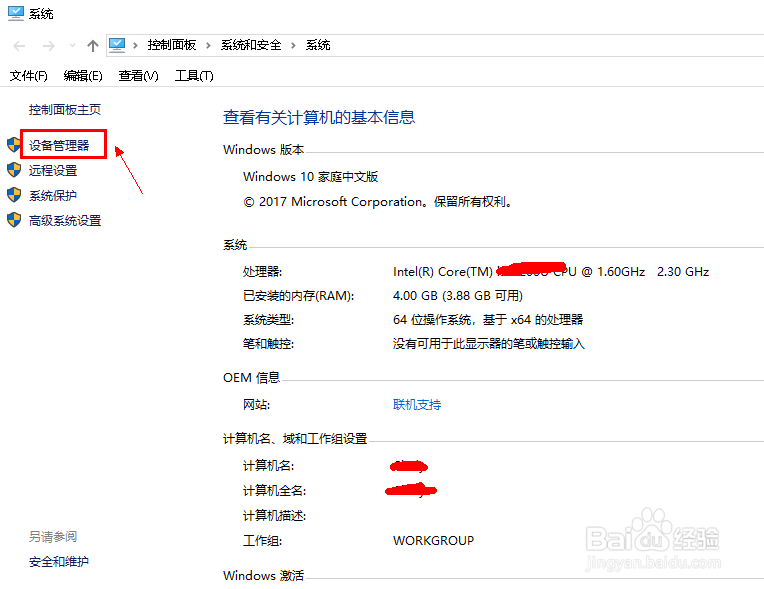Open the 编辑(E) menu
Image resolution: width=764 pixels, height=589 pixels.
(x=83, y=76)
